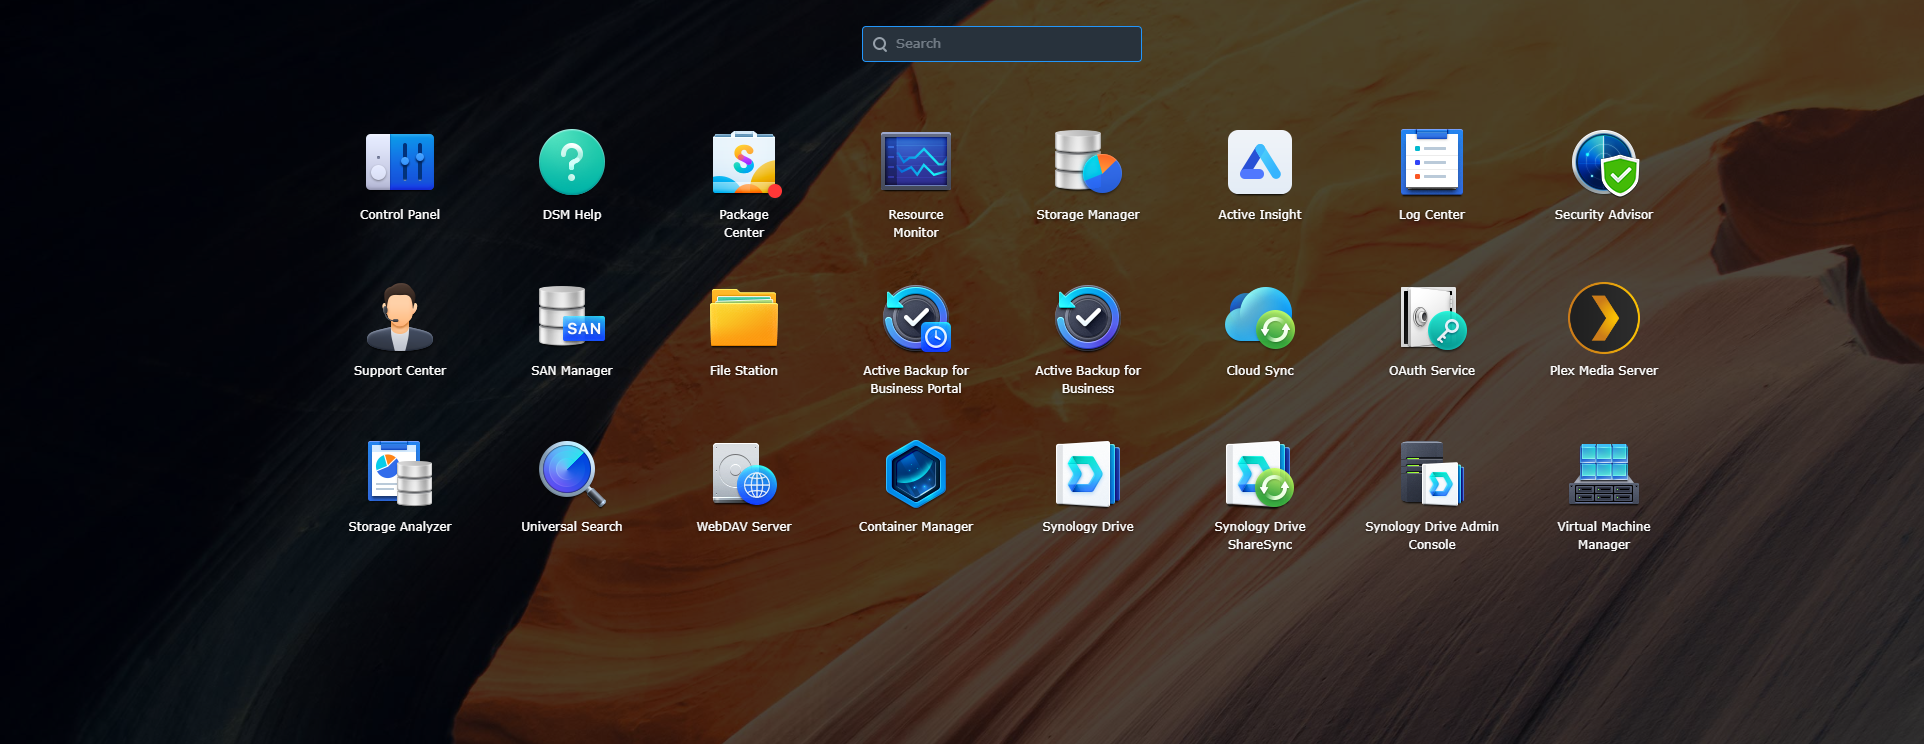Click the Search field at the top
Screen dimensions: 1924x744
1002,44
